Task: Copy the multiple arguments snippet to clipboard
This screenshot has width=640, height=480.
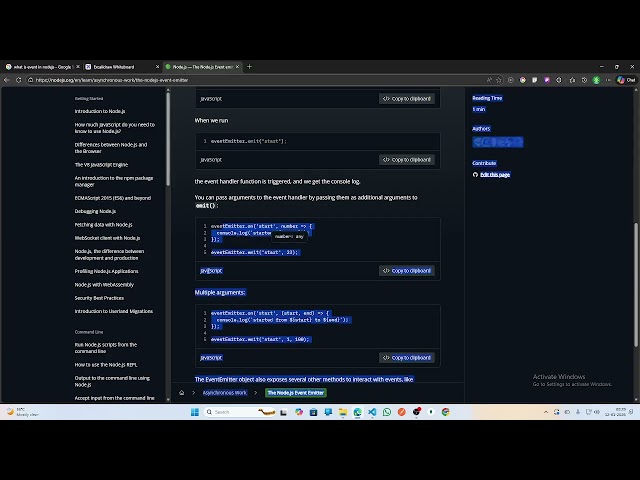Action: (407, 358)
